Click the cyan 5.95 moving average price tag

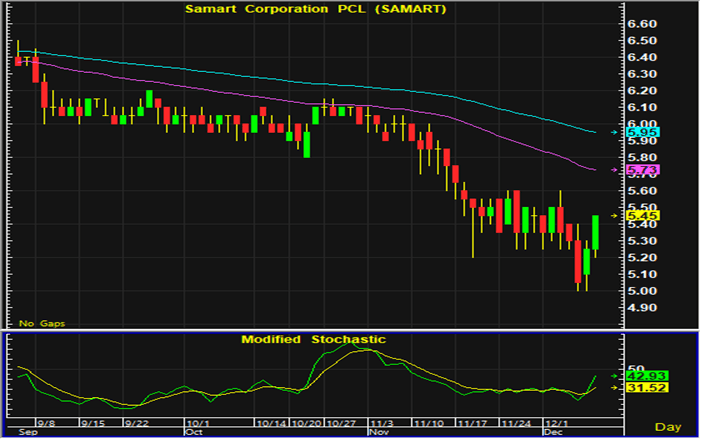pyautogui.click(x=638, y=132)
